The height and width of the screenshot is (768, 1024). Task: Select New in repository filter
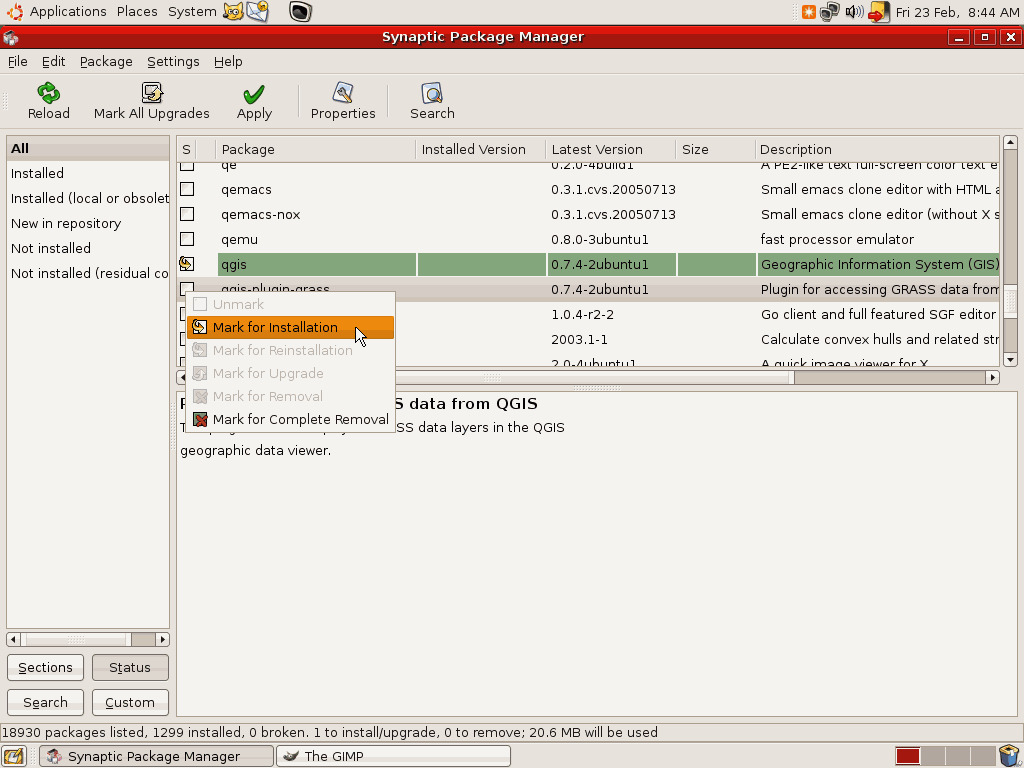coord(88,223)
